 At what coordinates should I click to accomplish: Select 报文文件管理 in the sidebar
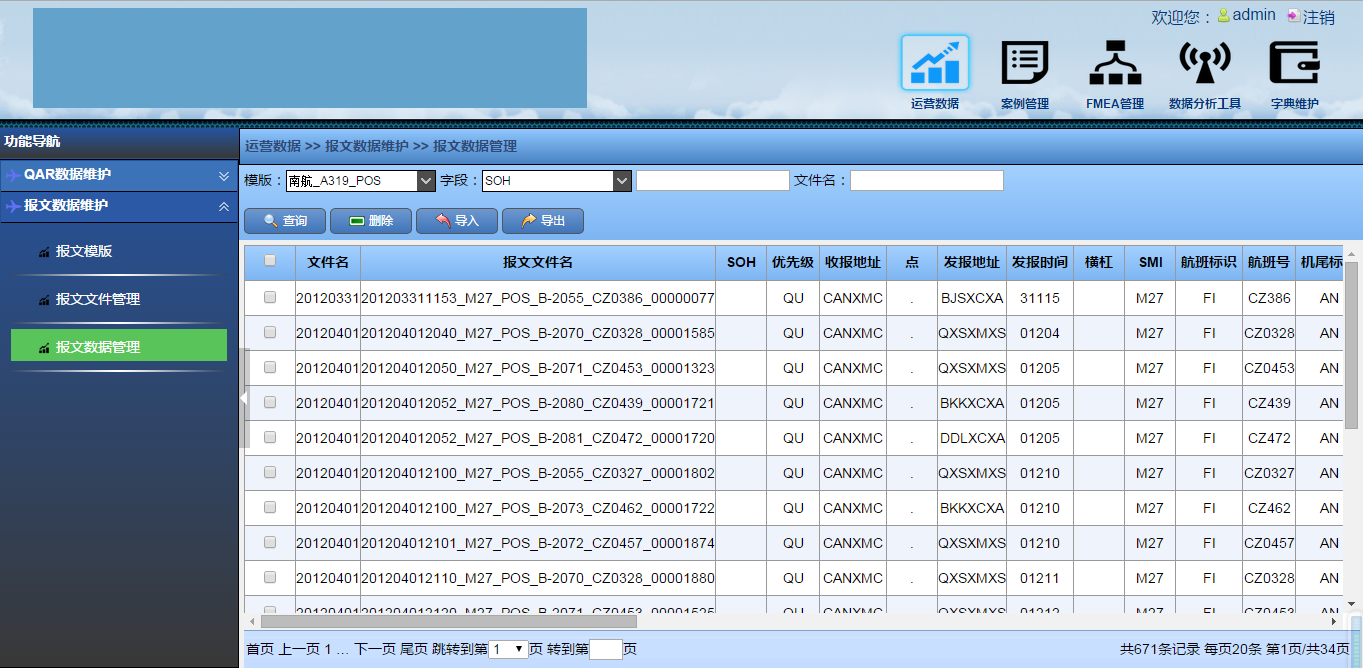(97, 299)
